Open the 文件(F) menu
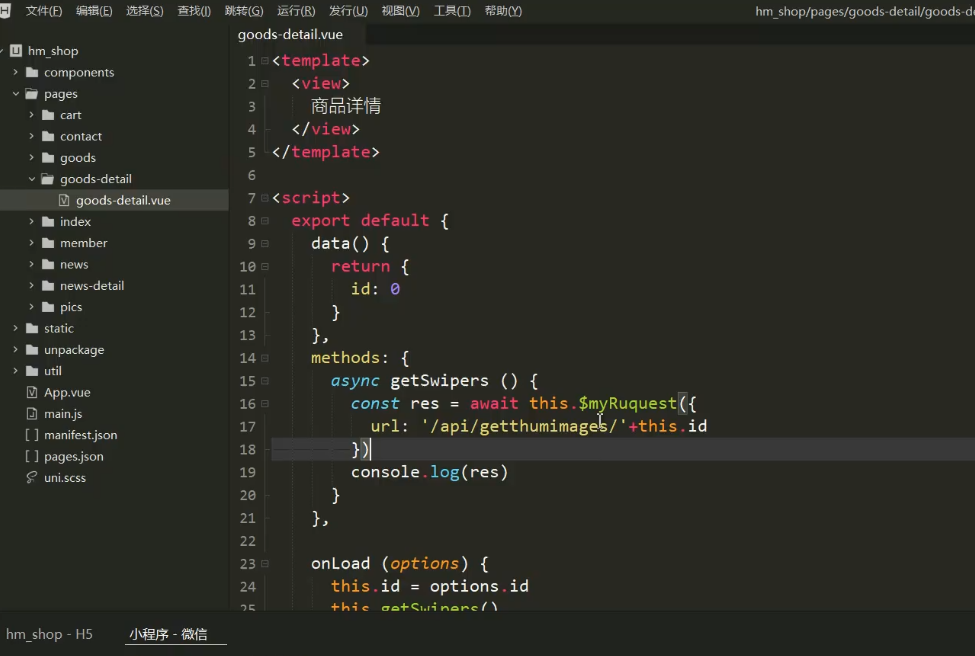The image size is (975, 656). (x=44, y=11)
